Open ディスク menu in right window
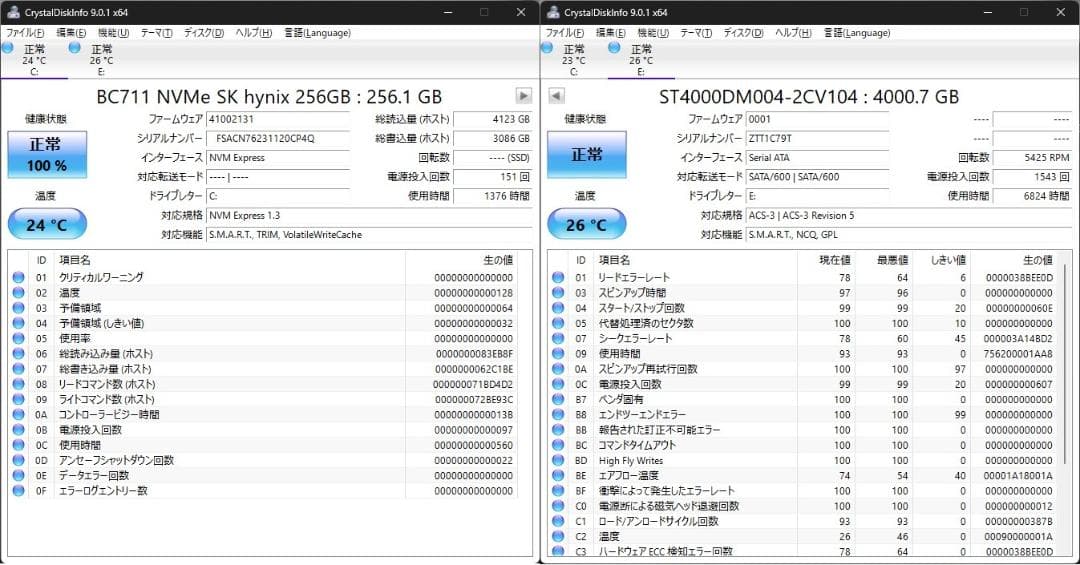Image resolution: width=1080 pixels, height=565 pixels. [743, 32]
